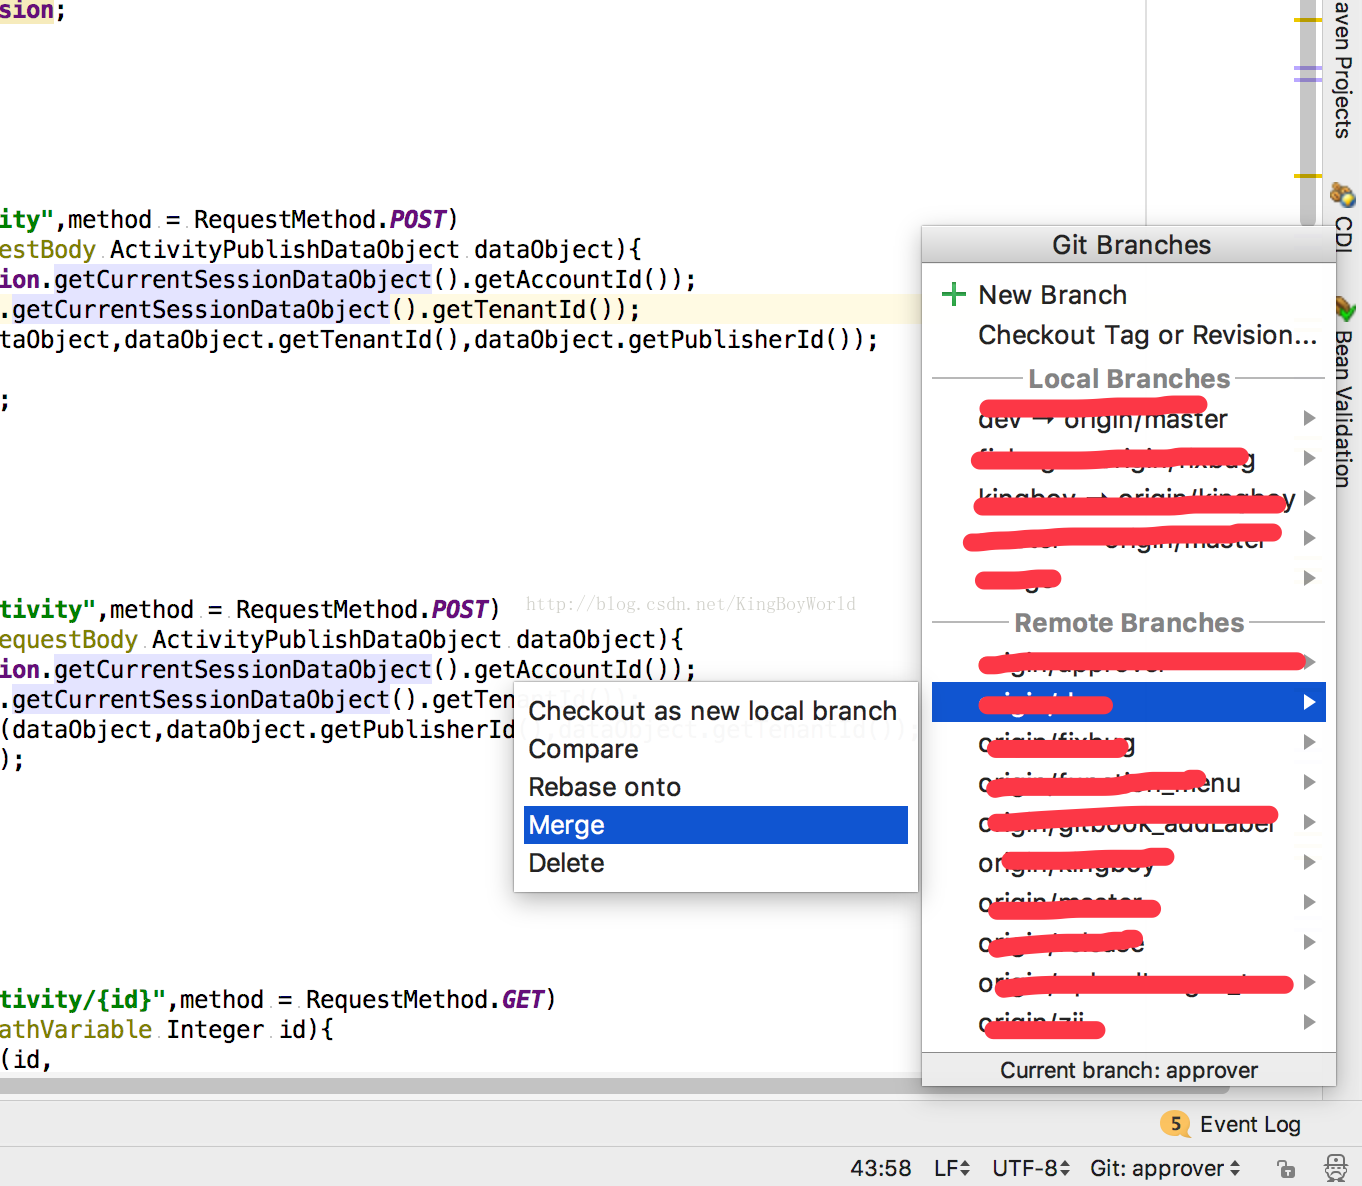
Task: Click RequestMethod.GET in the code editor
Action: click(425, 999)
